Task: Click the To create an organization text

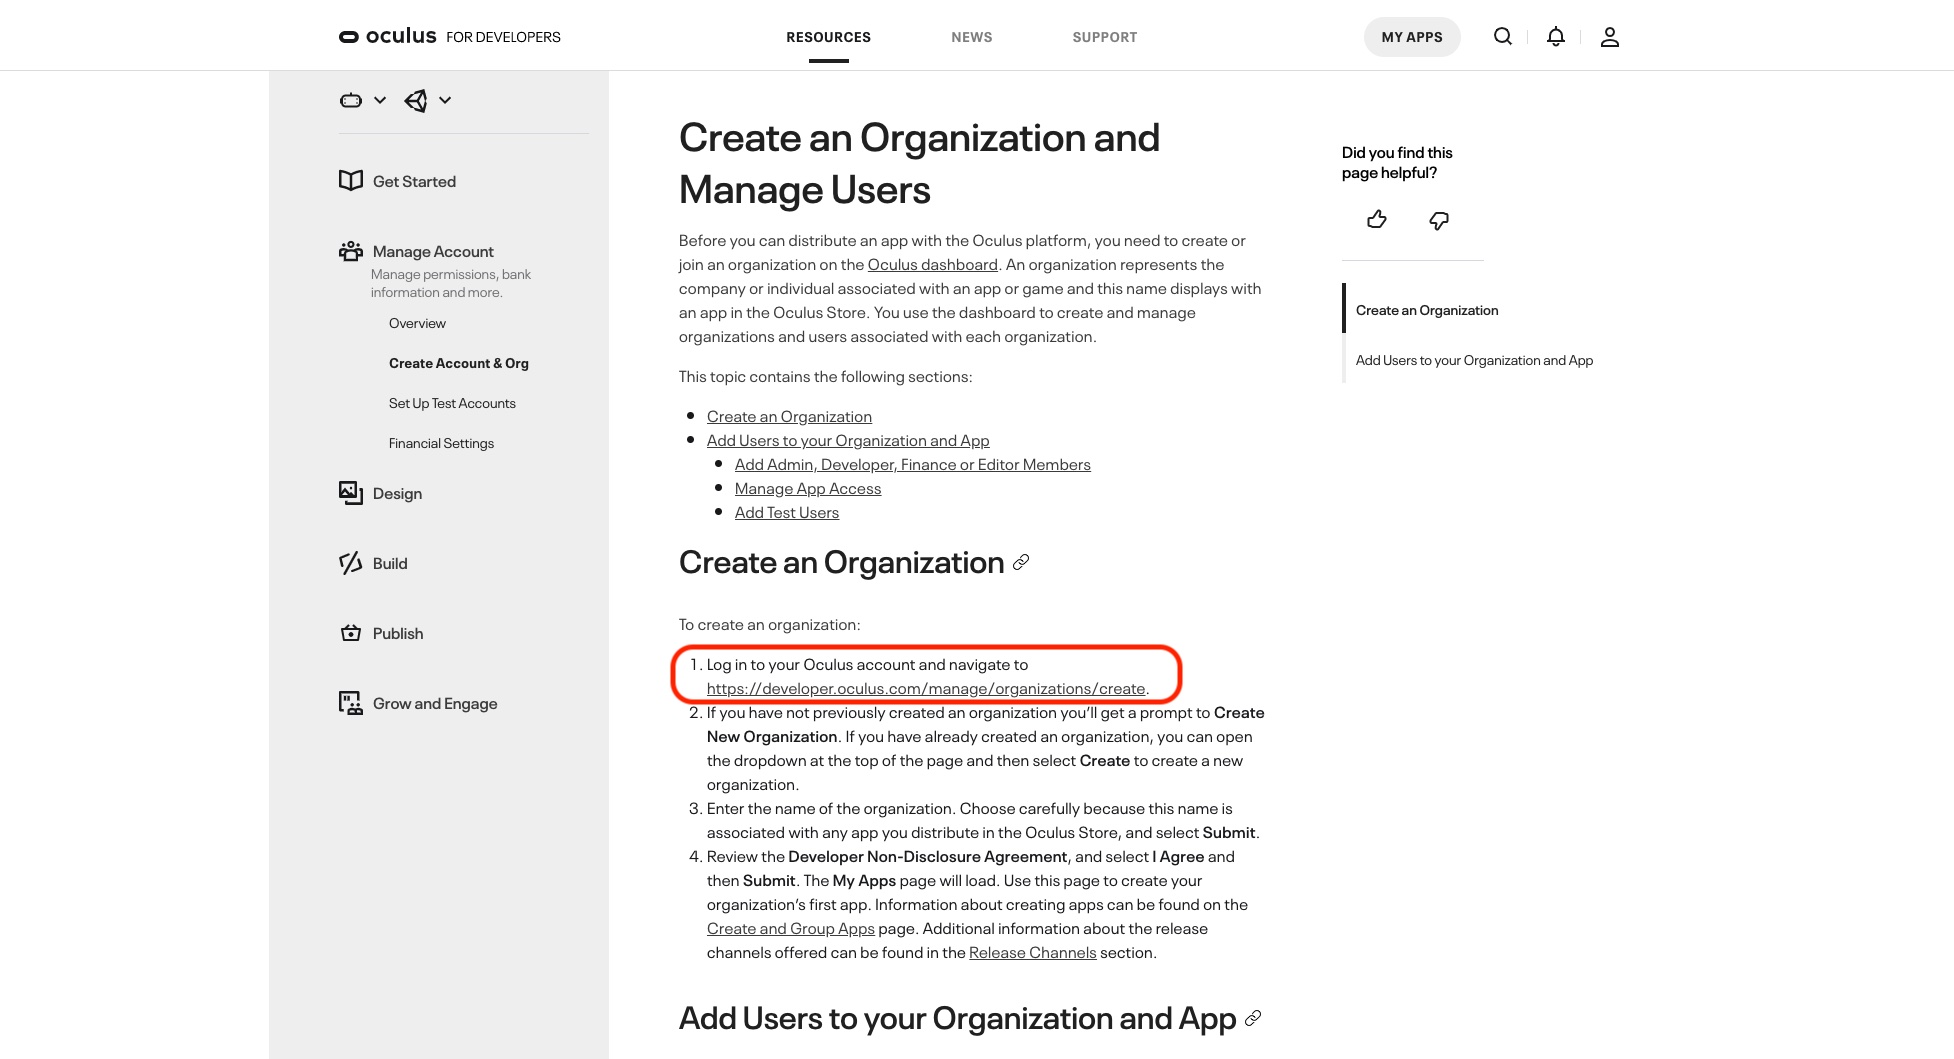Action: pyautogui.click(x=769, y=624)
